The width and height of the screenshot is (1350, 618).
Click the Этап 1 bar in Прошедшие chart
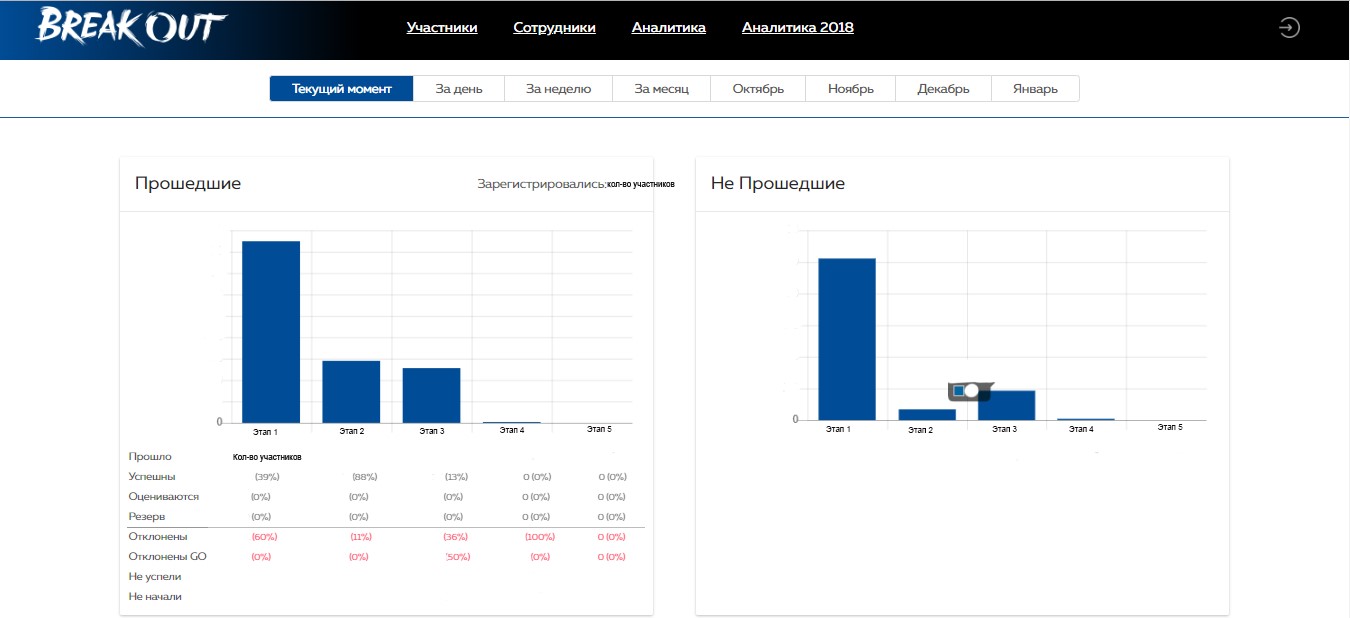[x=270, y=330]
